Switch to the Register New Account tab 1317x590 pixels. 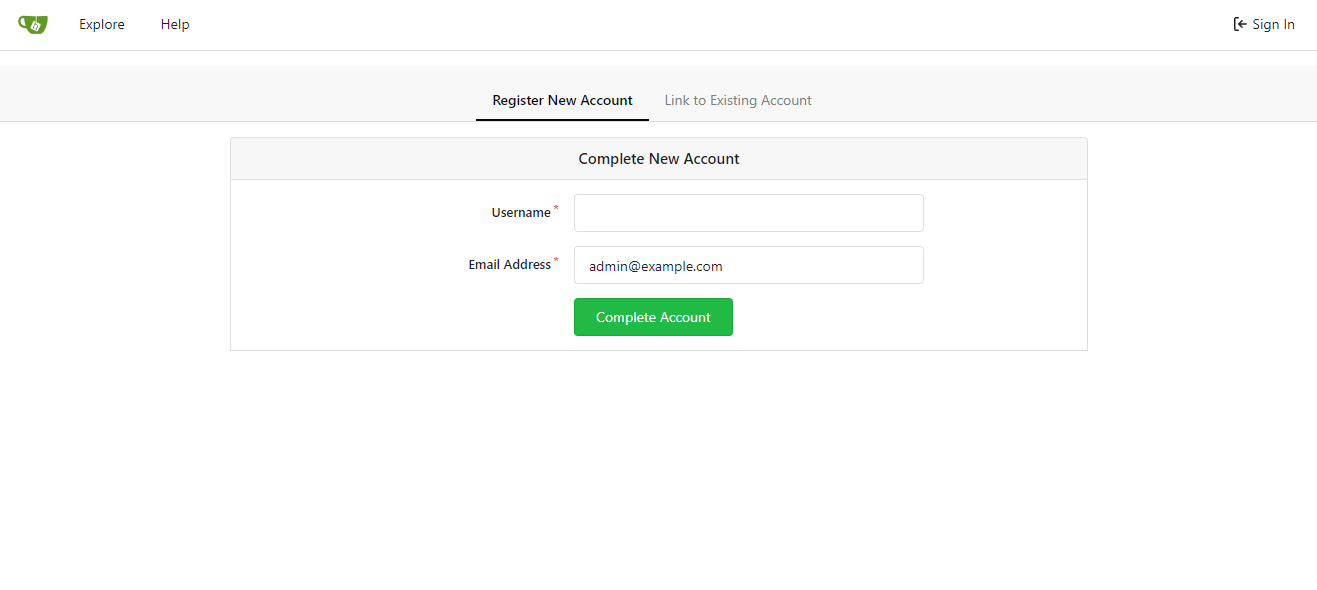pyautogui.click(x=562, y=100)
